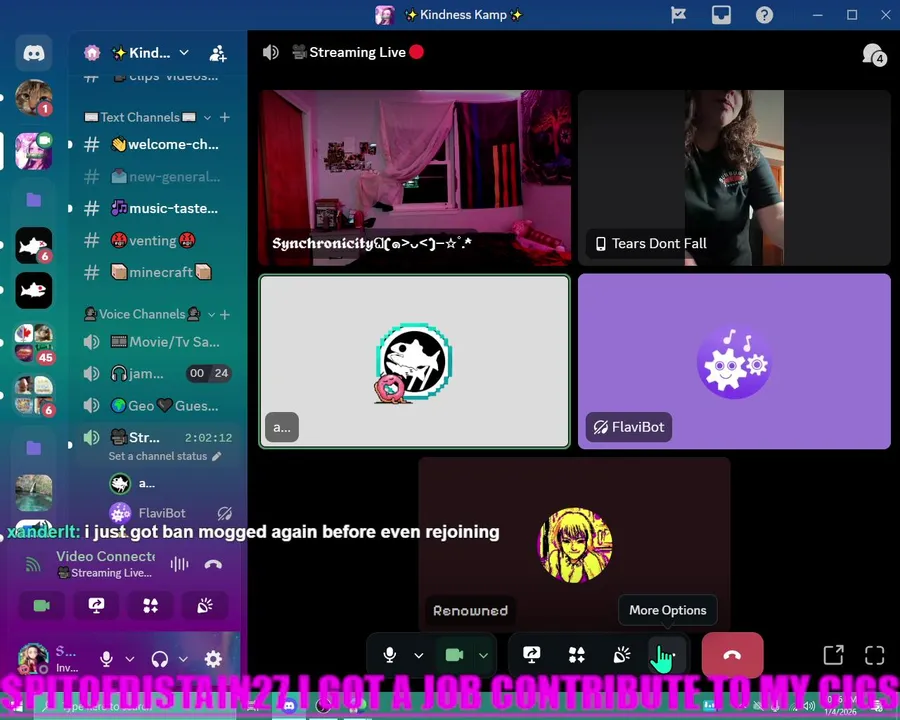This screenshot has width=900, height=720.
Task: Click the invite people icon
Action: coord(218,53)
